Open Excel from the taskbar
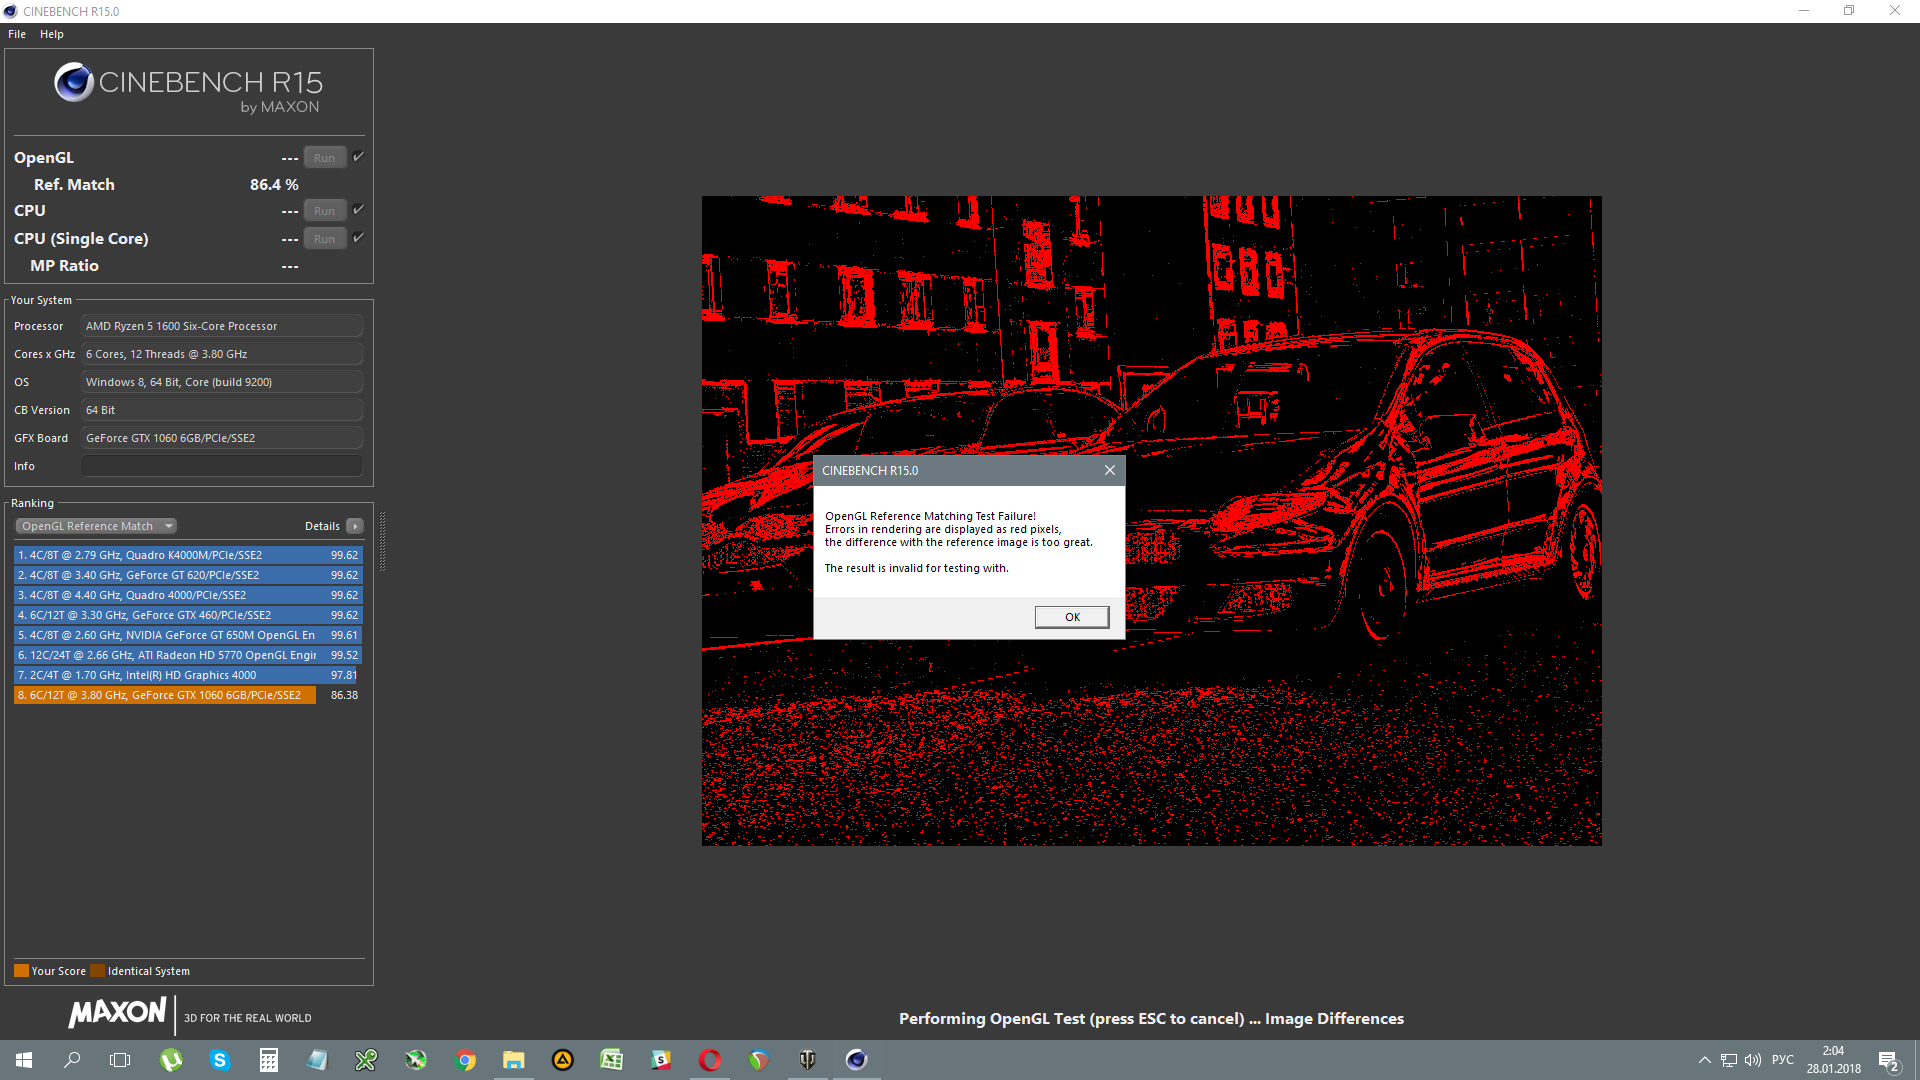1920x1080 pixels. [611, 1060]
